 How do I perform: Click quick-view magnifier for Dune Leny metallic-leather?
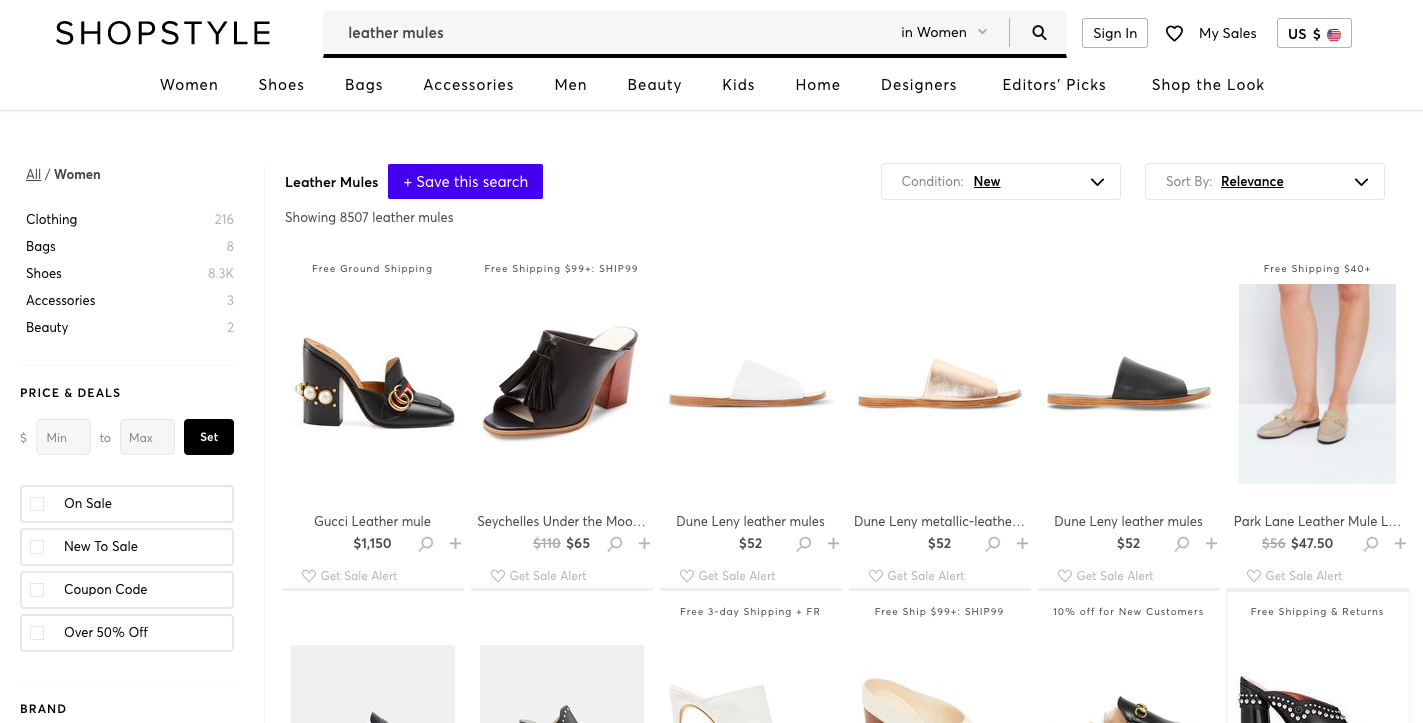(x=993, y=544)
